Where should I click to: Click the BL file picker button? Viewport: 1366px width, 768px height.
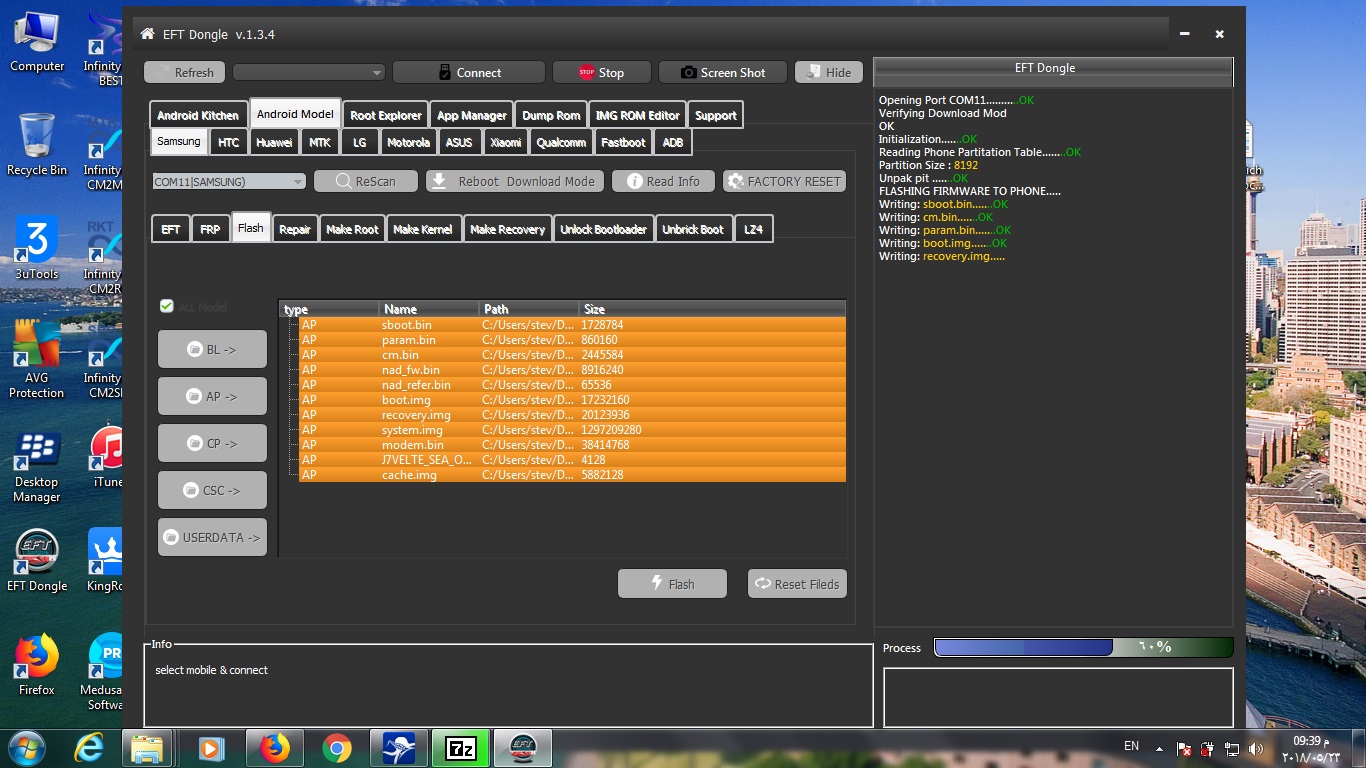tap(212, 349)
